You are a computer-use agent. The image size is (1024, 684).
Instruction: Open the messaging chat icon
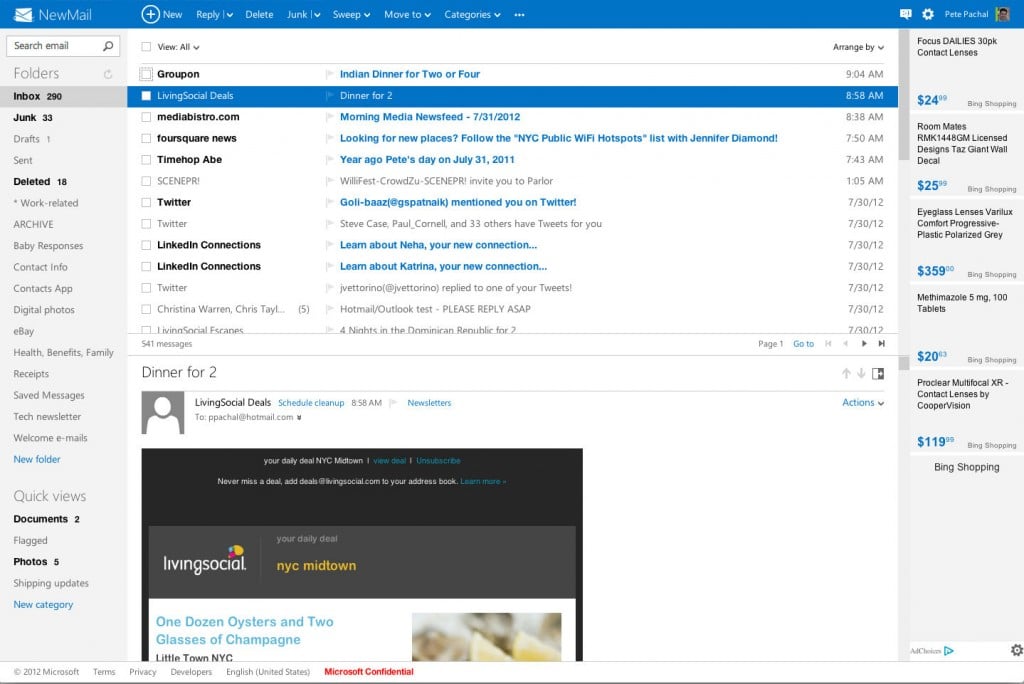click(905, 14)
